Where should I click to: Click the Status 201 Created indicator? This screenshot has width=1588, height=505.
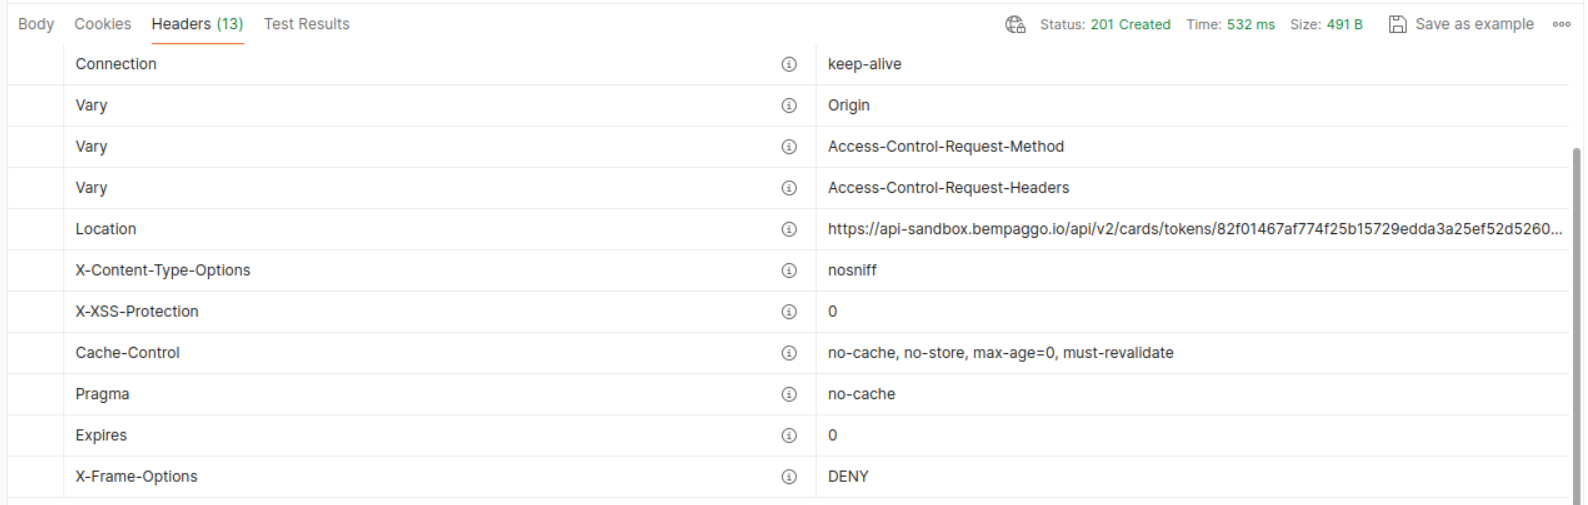coord(1105,24)
